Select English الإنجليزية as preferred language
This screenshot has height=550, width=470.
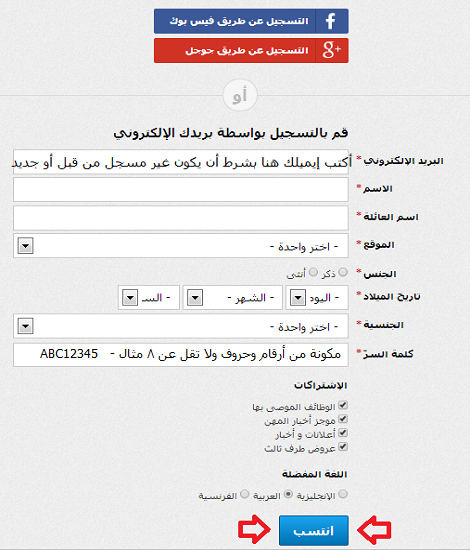point(343,494)
